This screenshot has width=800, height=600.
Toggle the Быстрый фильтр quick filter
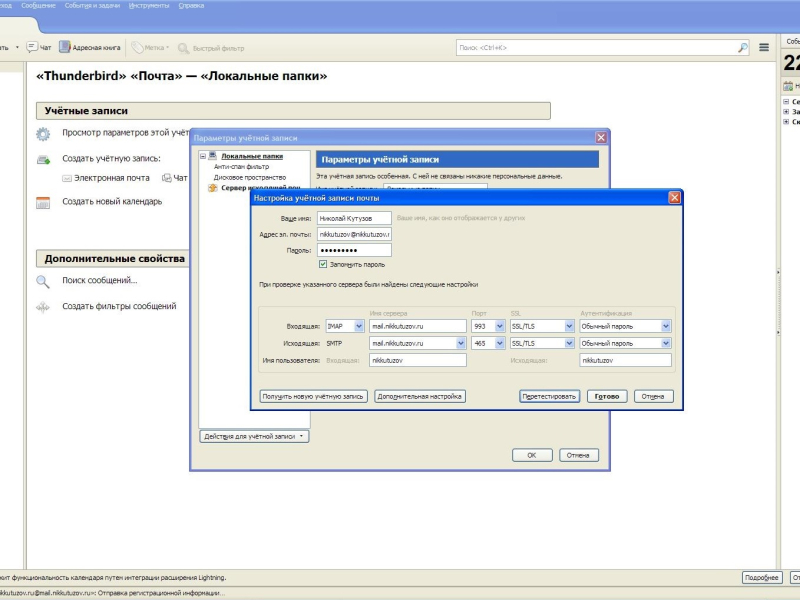point(211,48)
